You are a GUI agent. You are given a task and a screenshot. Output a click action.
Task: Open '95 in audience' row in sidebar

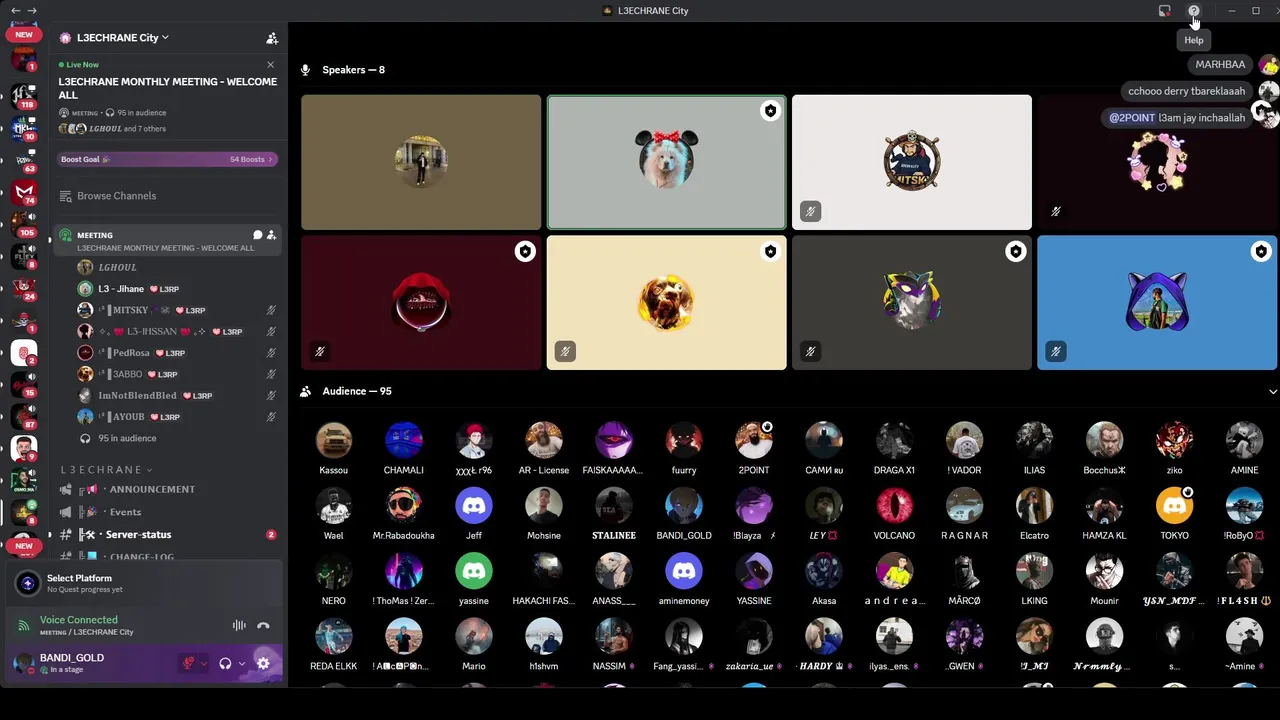coord(127,438)
